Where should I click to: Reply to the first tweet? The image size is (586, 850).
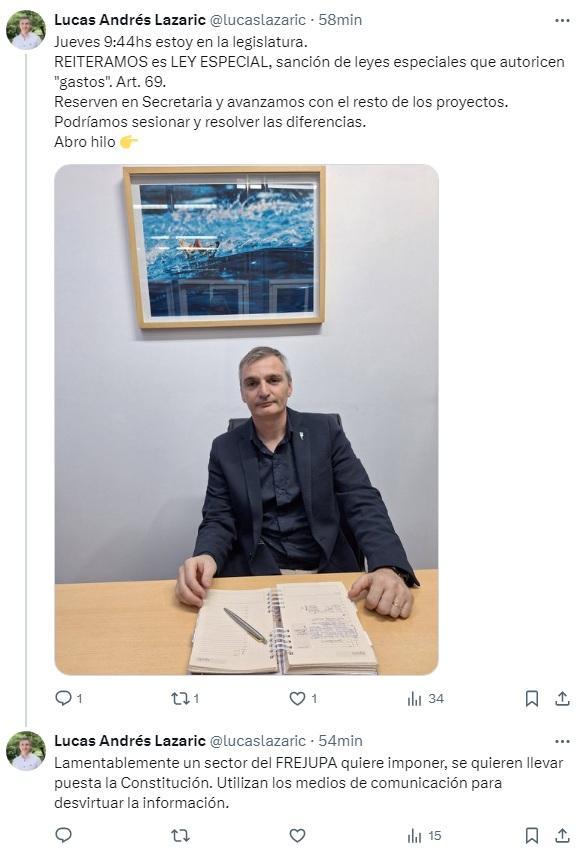tap(64, 698)
